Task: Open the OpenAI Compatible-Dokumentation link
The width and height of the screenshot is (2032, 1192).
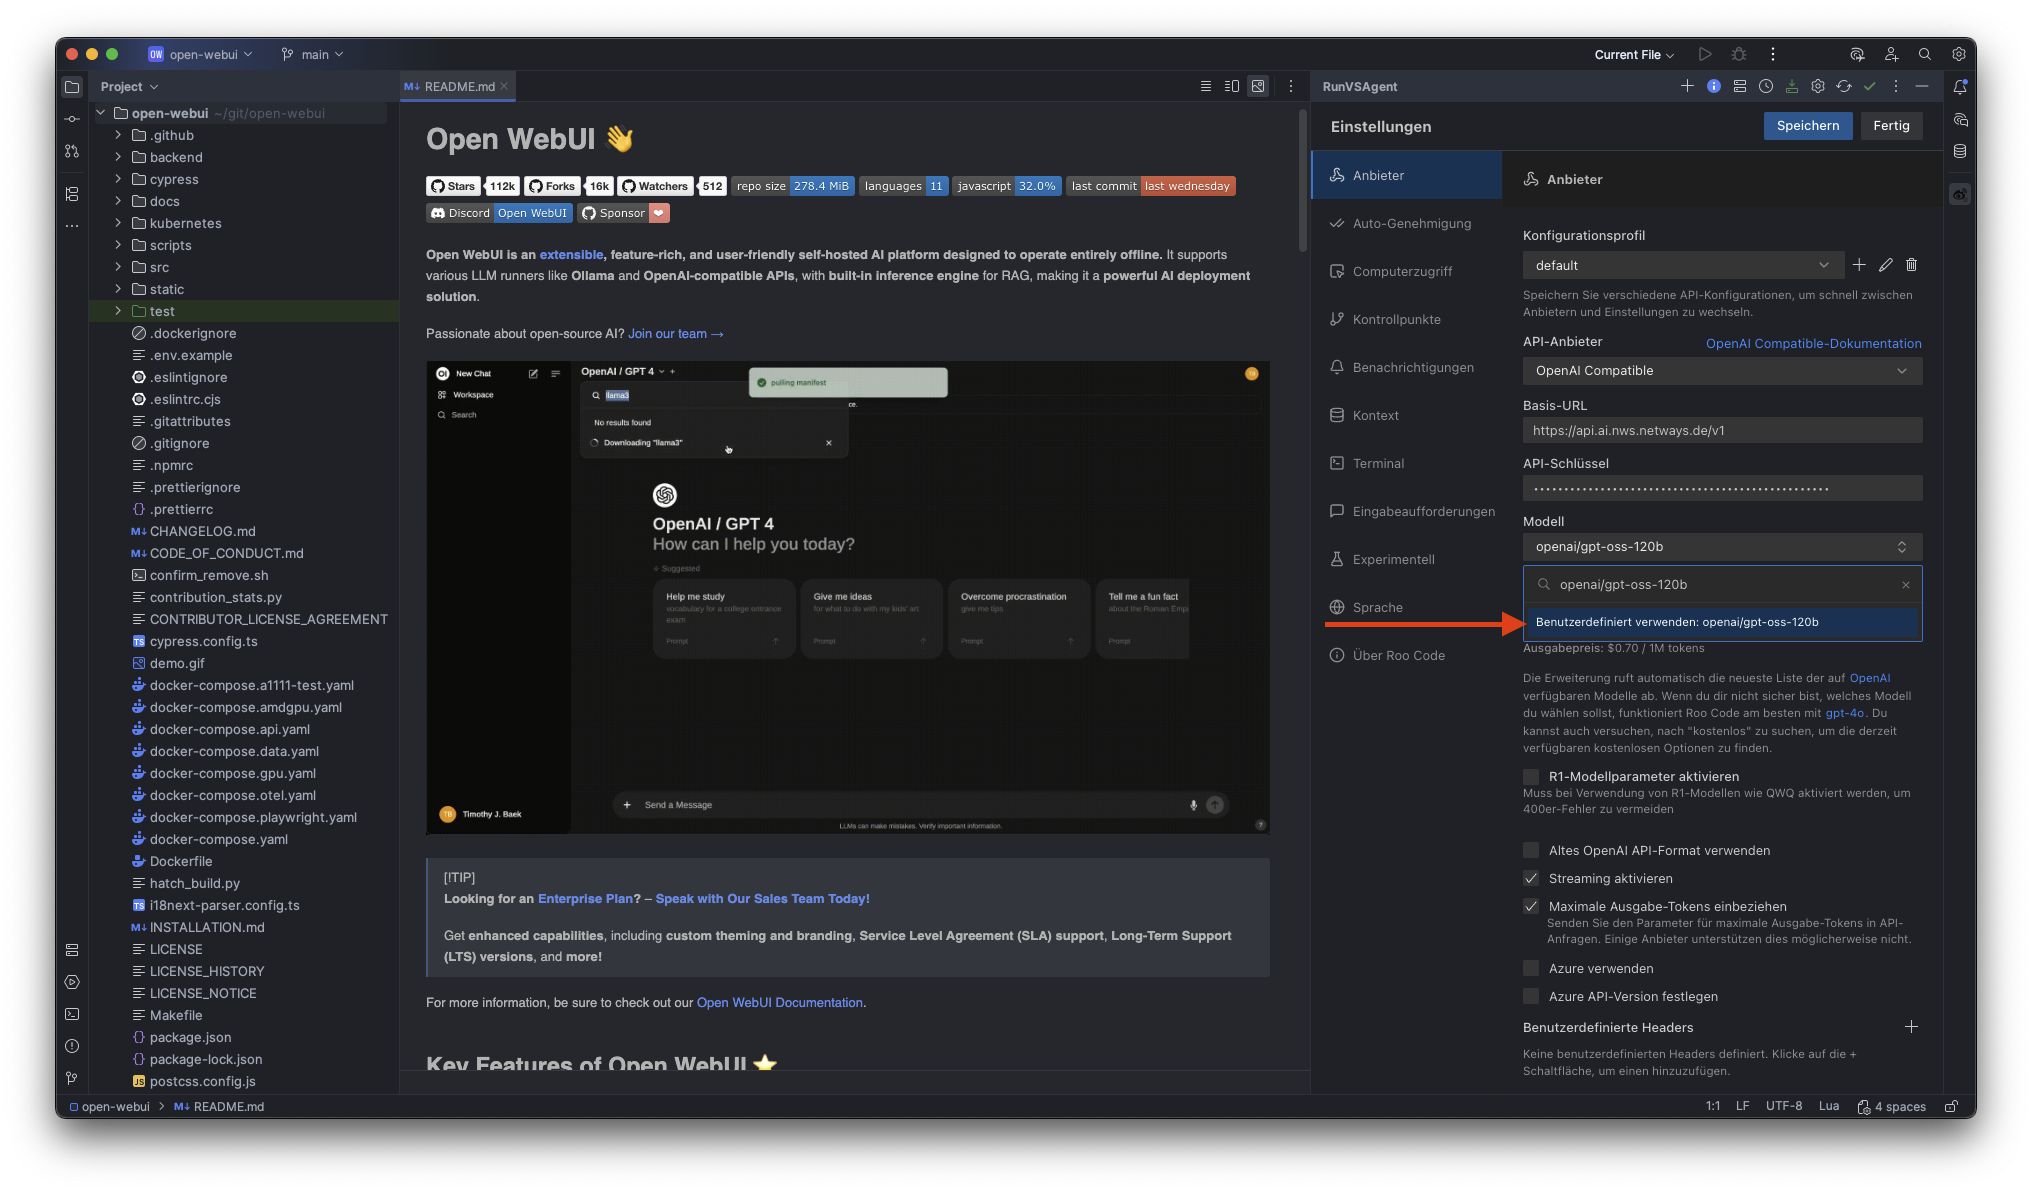Action: coord(1813,343)
